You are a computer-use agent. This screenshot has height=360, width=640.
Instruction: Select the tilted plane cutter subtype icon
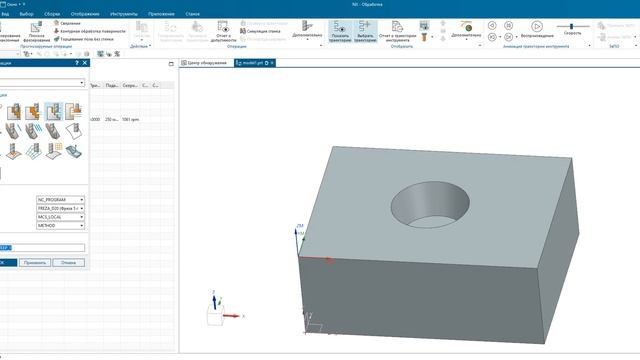pyautogui.click(x=73, y=131)
